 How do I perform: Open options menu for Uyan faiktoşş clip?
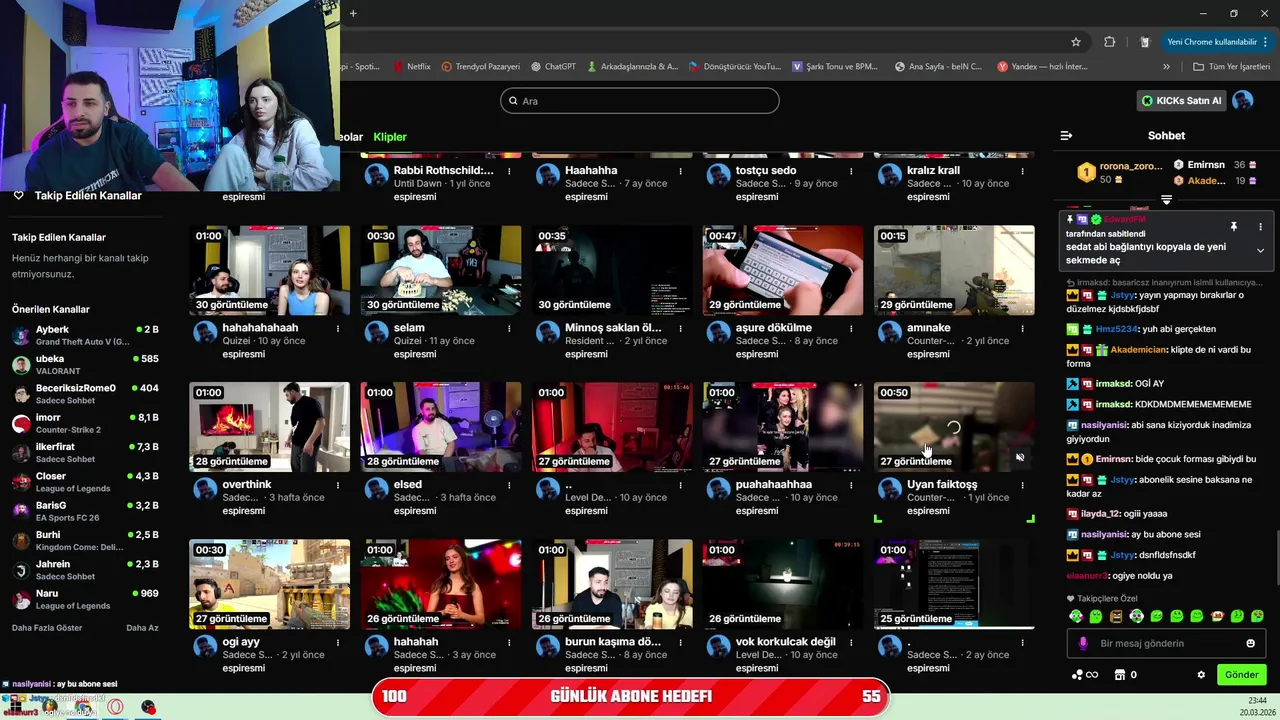pos(1022,485)
